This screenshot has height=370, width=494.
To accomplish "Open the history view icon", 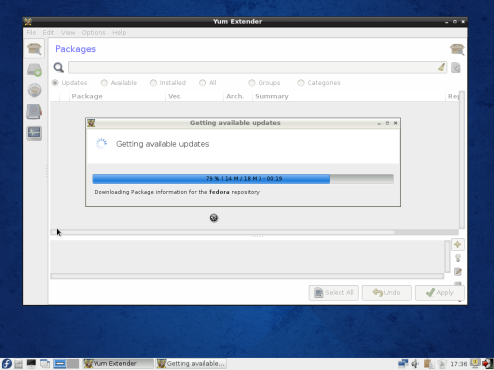I will pyautogui.click(x=34, y=112).
